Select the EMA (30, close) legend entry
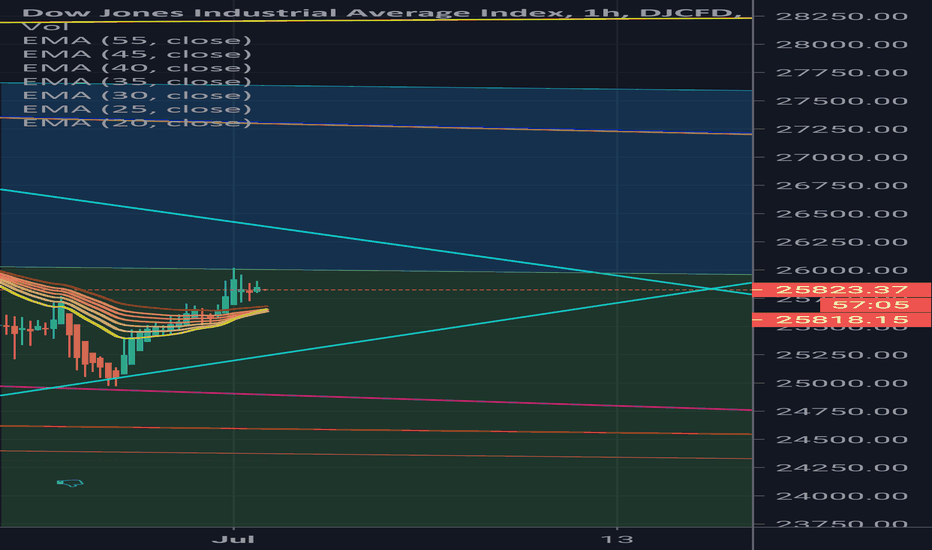 point(137,95)
